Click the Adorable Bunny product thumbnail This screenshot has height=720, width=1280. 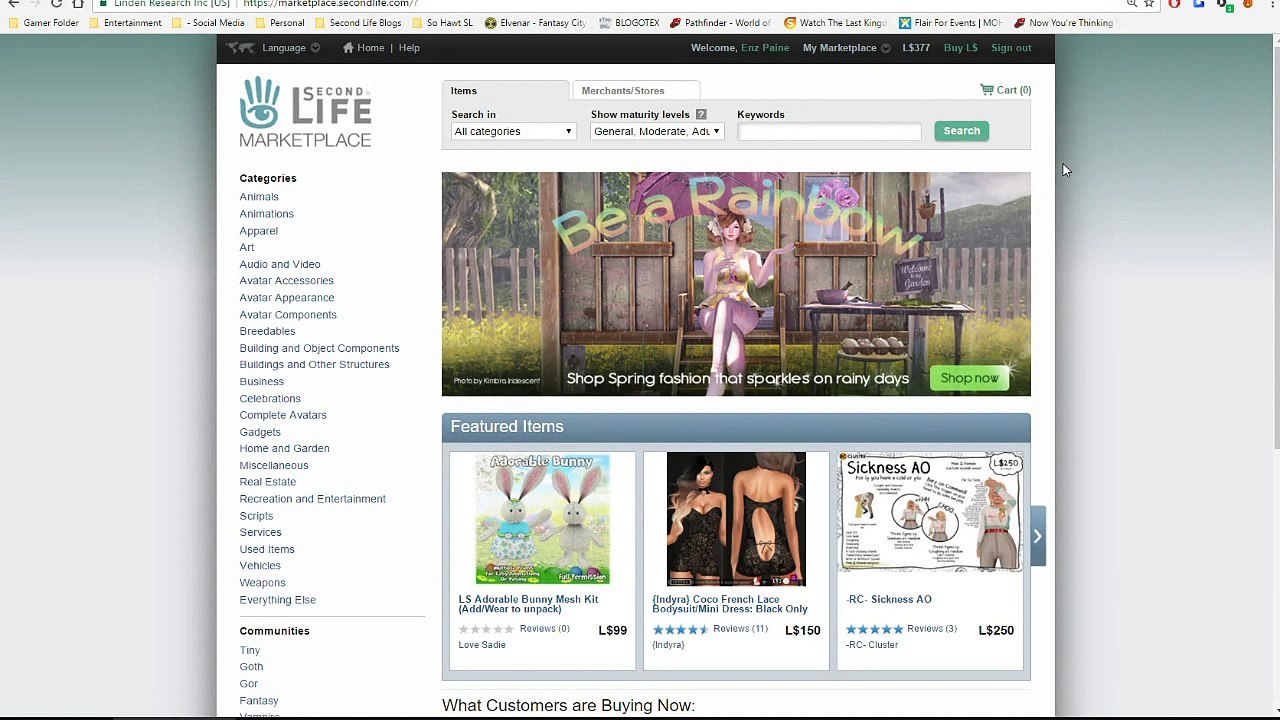click(x=542, y=519)
